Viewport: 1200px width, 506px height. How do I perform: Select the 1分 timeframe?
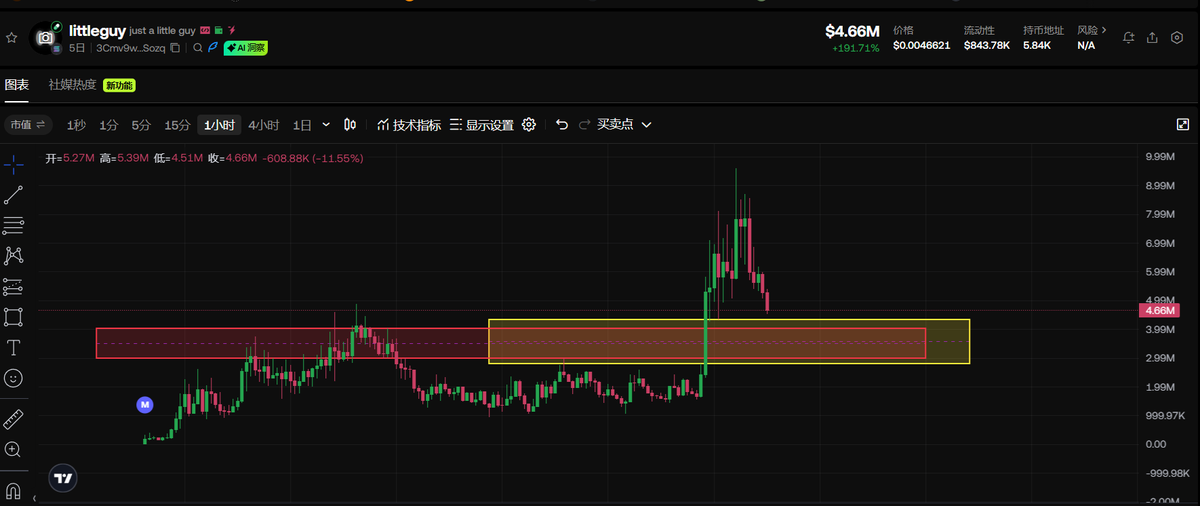(108, 125)
